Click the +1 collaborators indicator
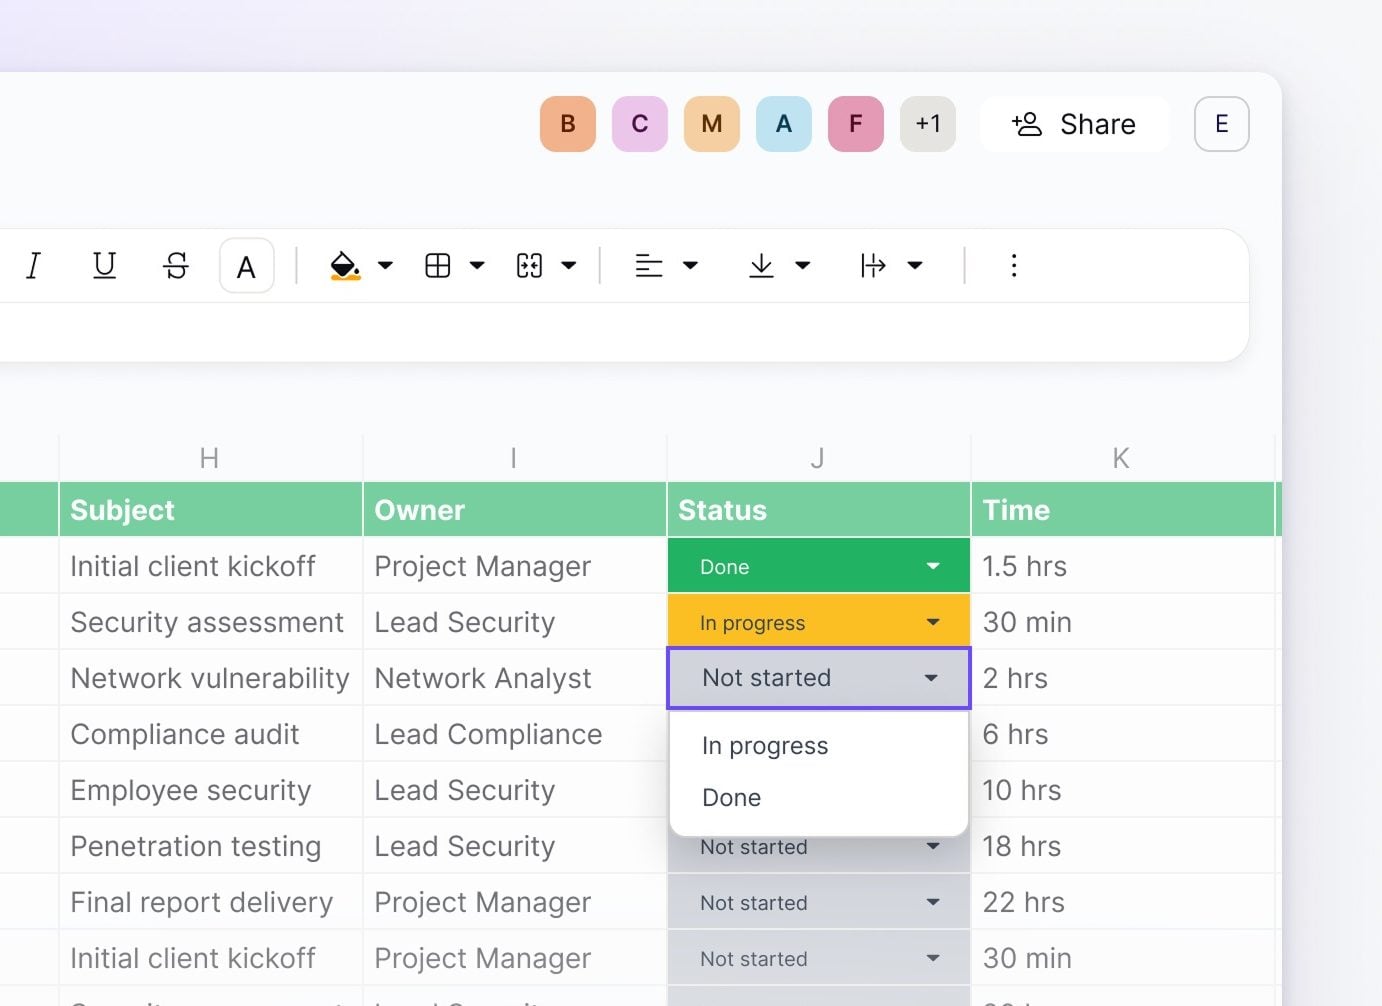The height and width of the screenshot is (1006, 1382). pos(927,124)
